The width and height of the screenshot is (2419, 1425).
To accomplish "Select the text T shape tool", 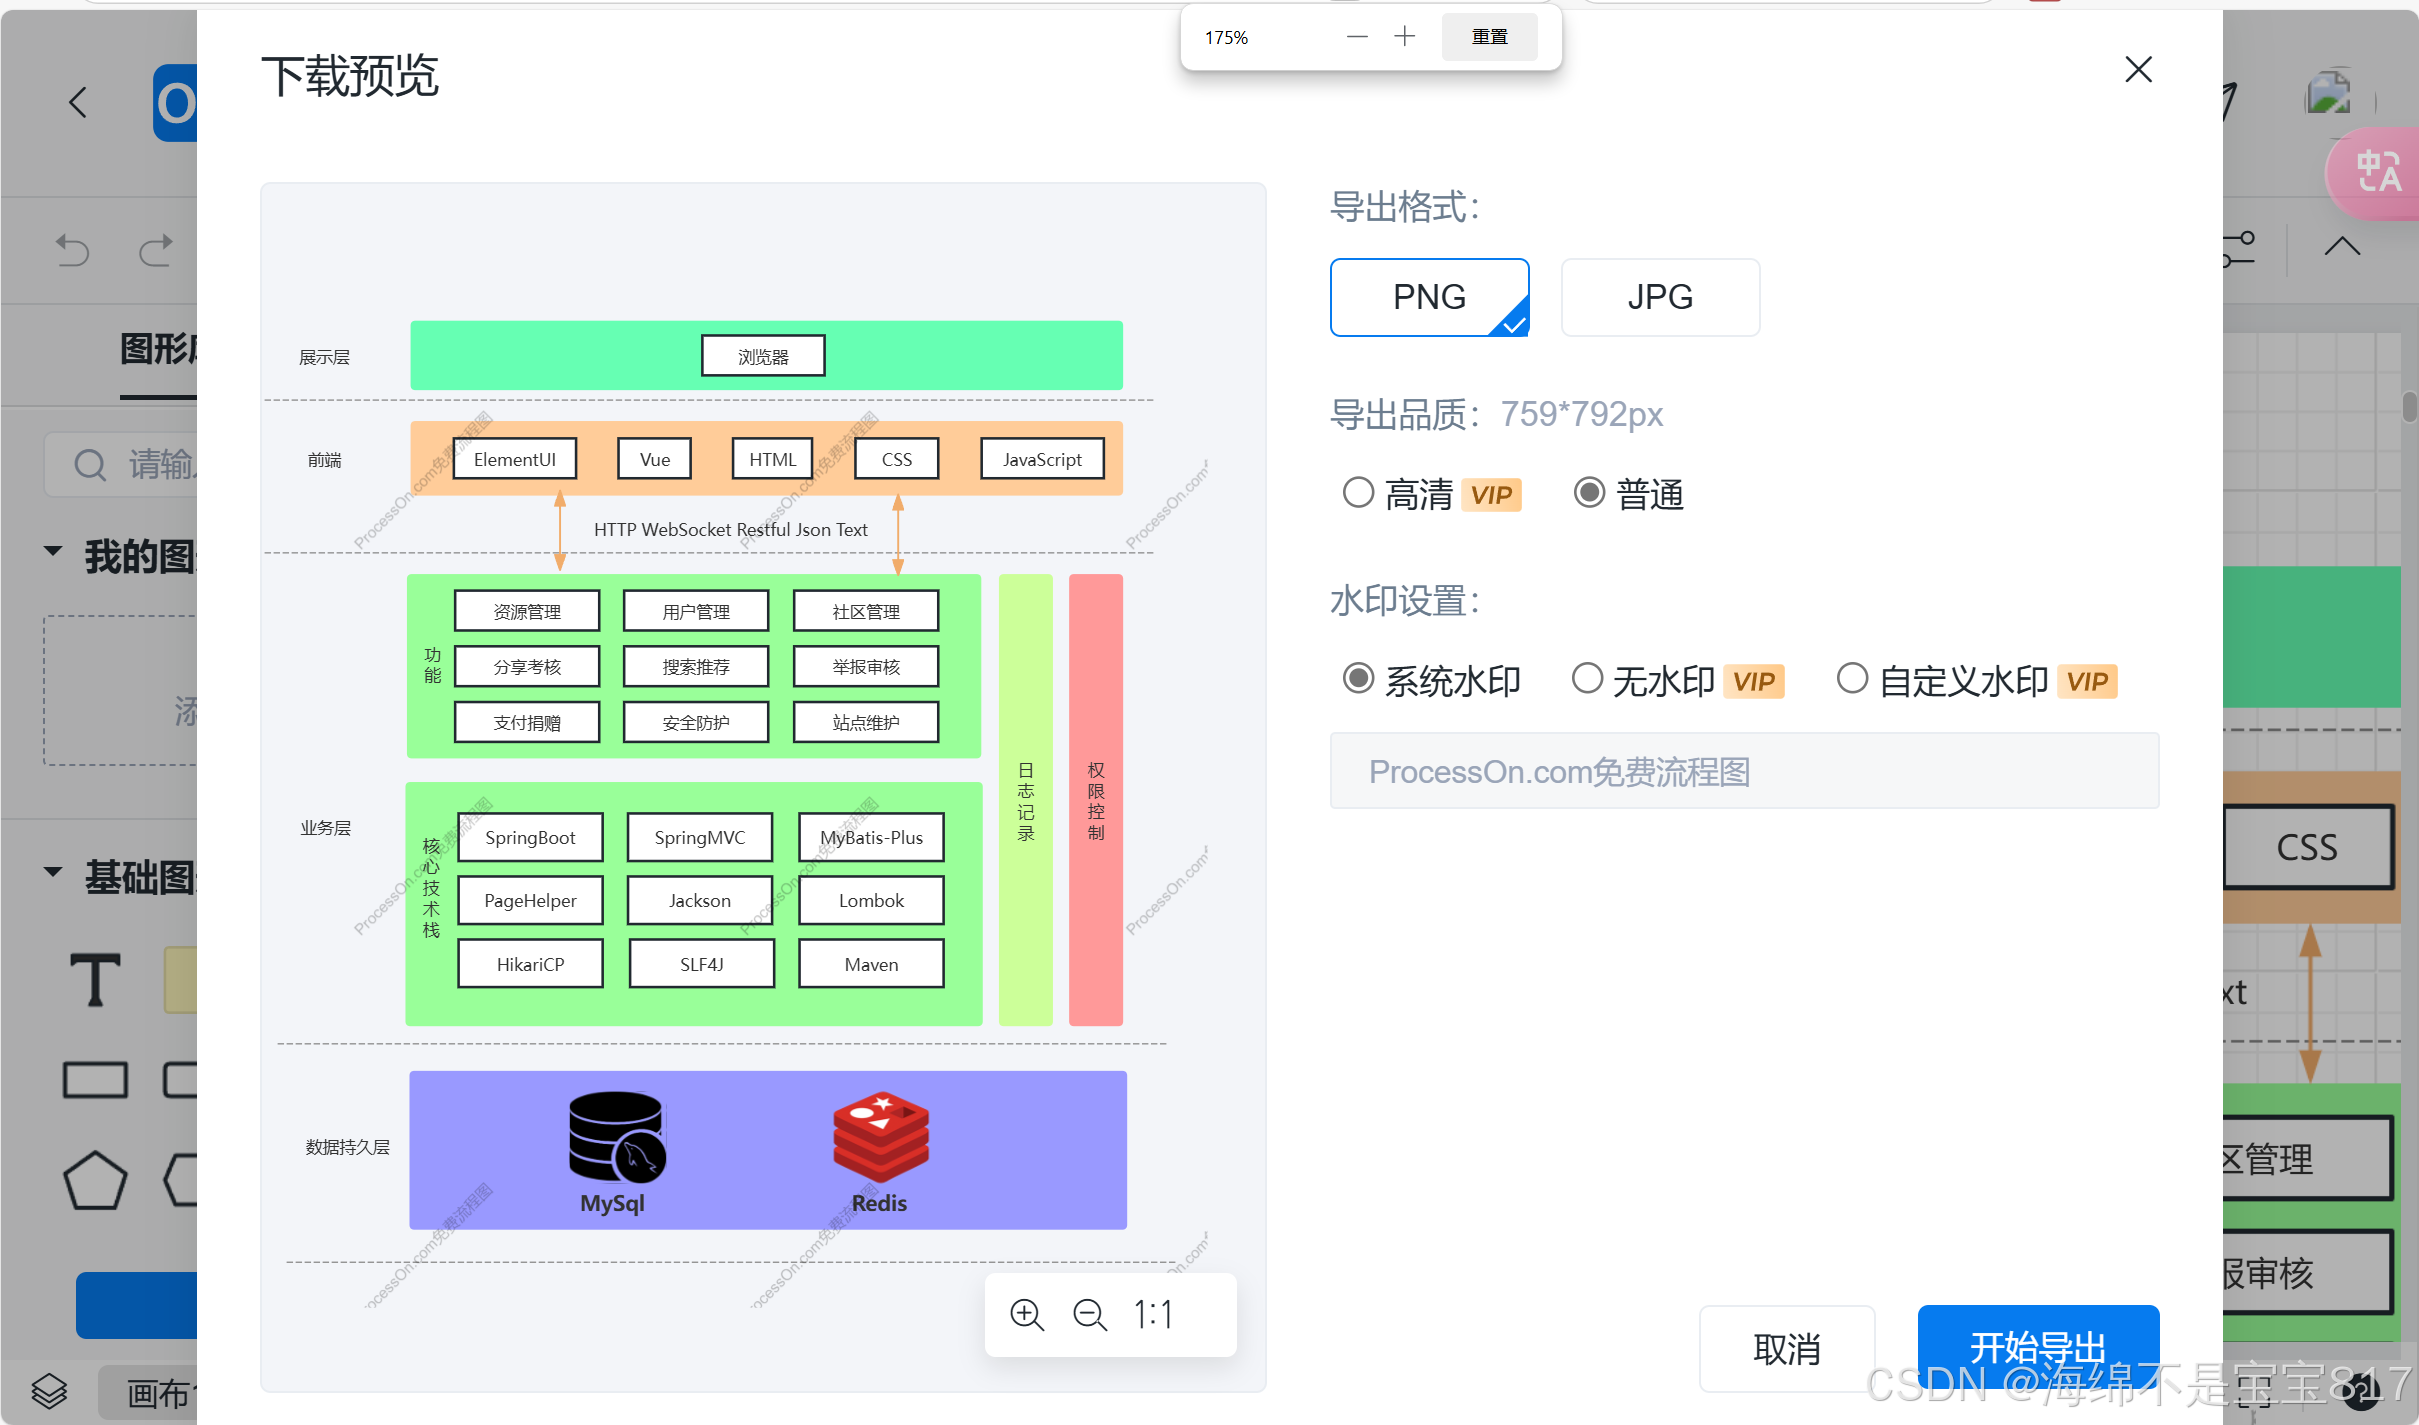I will point(95,979).
